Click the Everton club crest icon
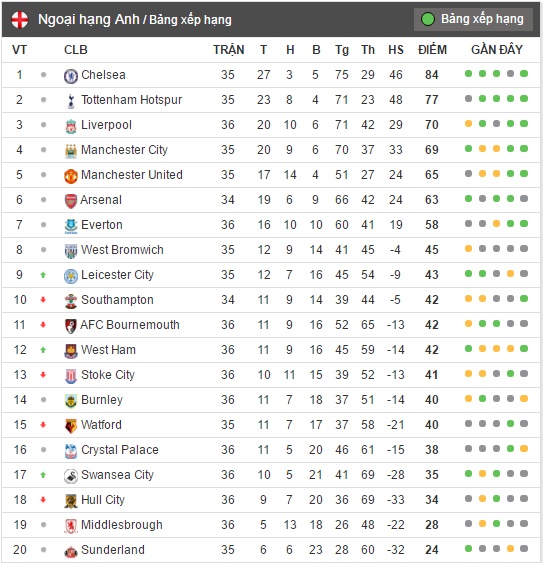 pos(71,226)
